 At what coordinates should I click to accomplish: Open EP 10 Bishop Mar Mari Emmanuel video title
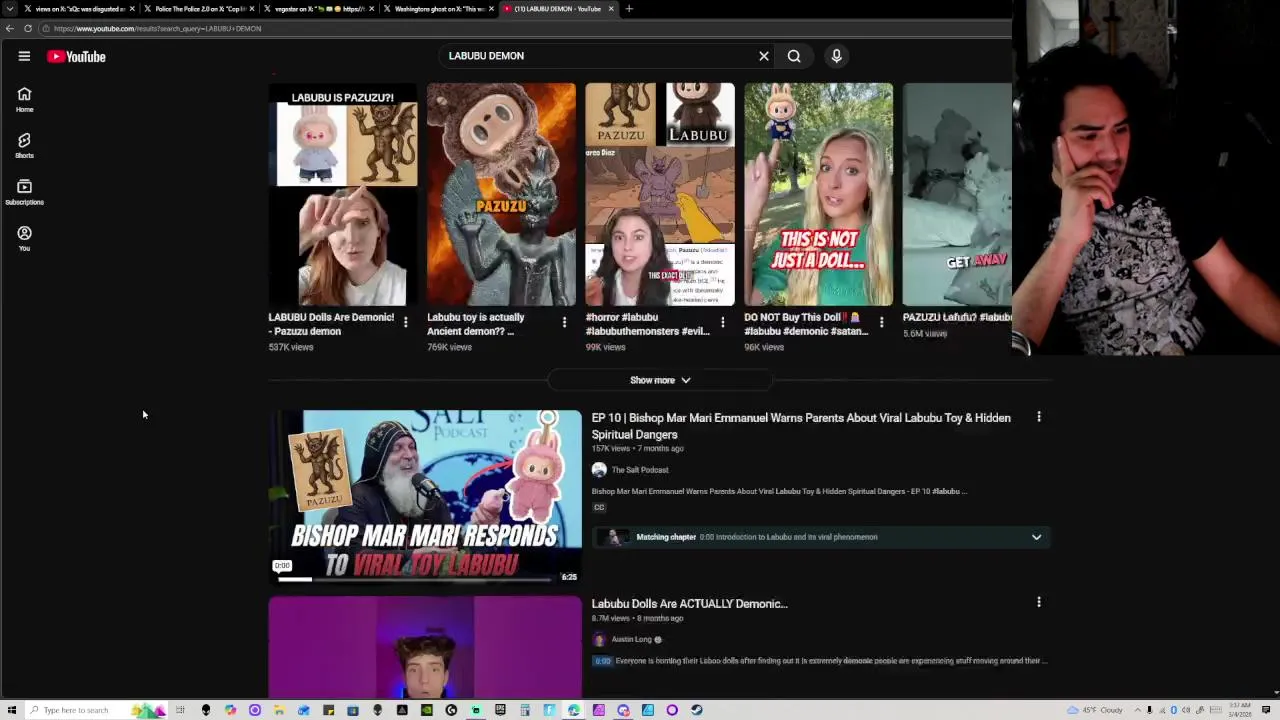click(801, 426)
